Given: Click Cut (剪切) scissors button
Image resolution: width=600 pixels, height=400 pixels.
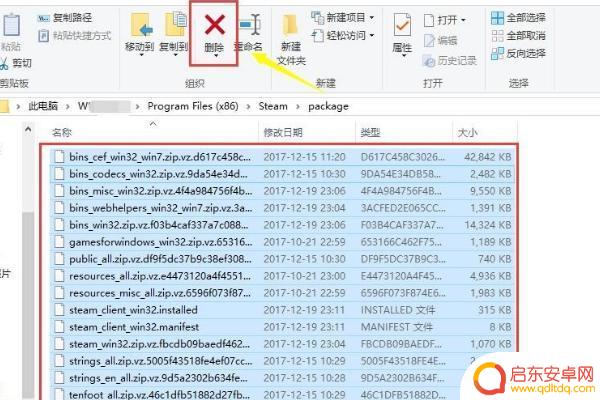Looking at the screenshot, I should click(x=16, y=63).
